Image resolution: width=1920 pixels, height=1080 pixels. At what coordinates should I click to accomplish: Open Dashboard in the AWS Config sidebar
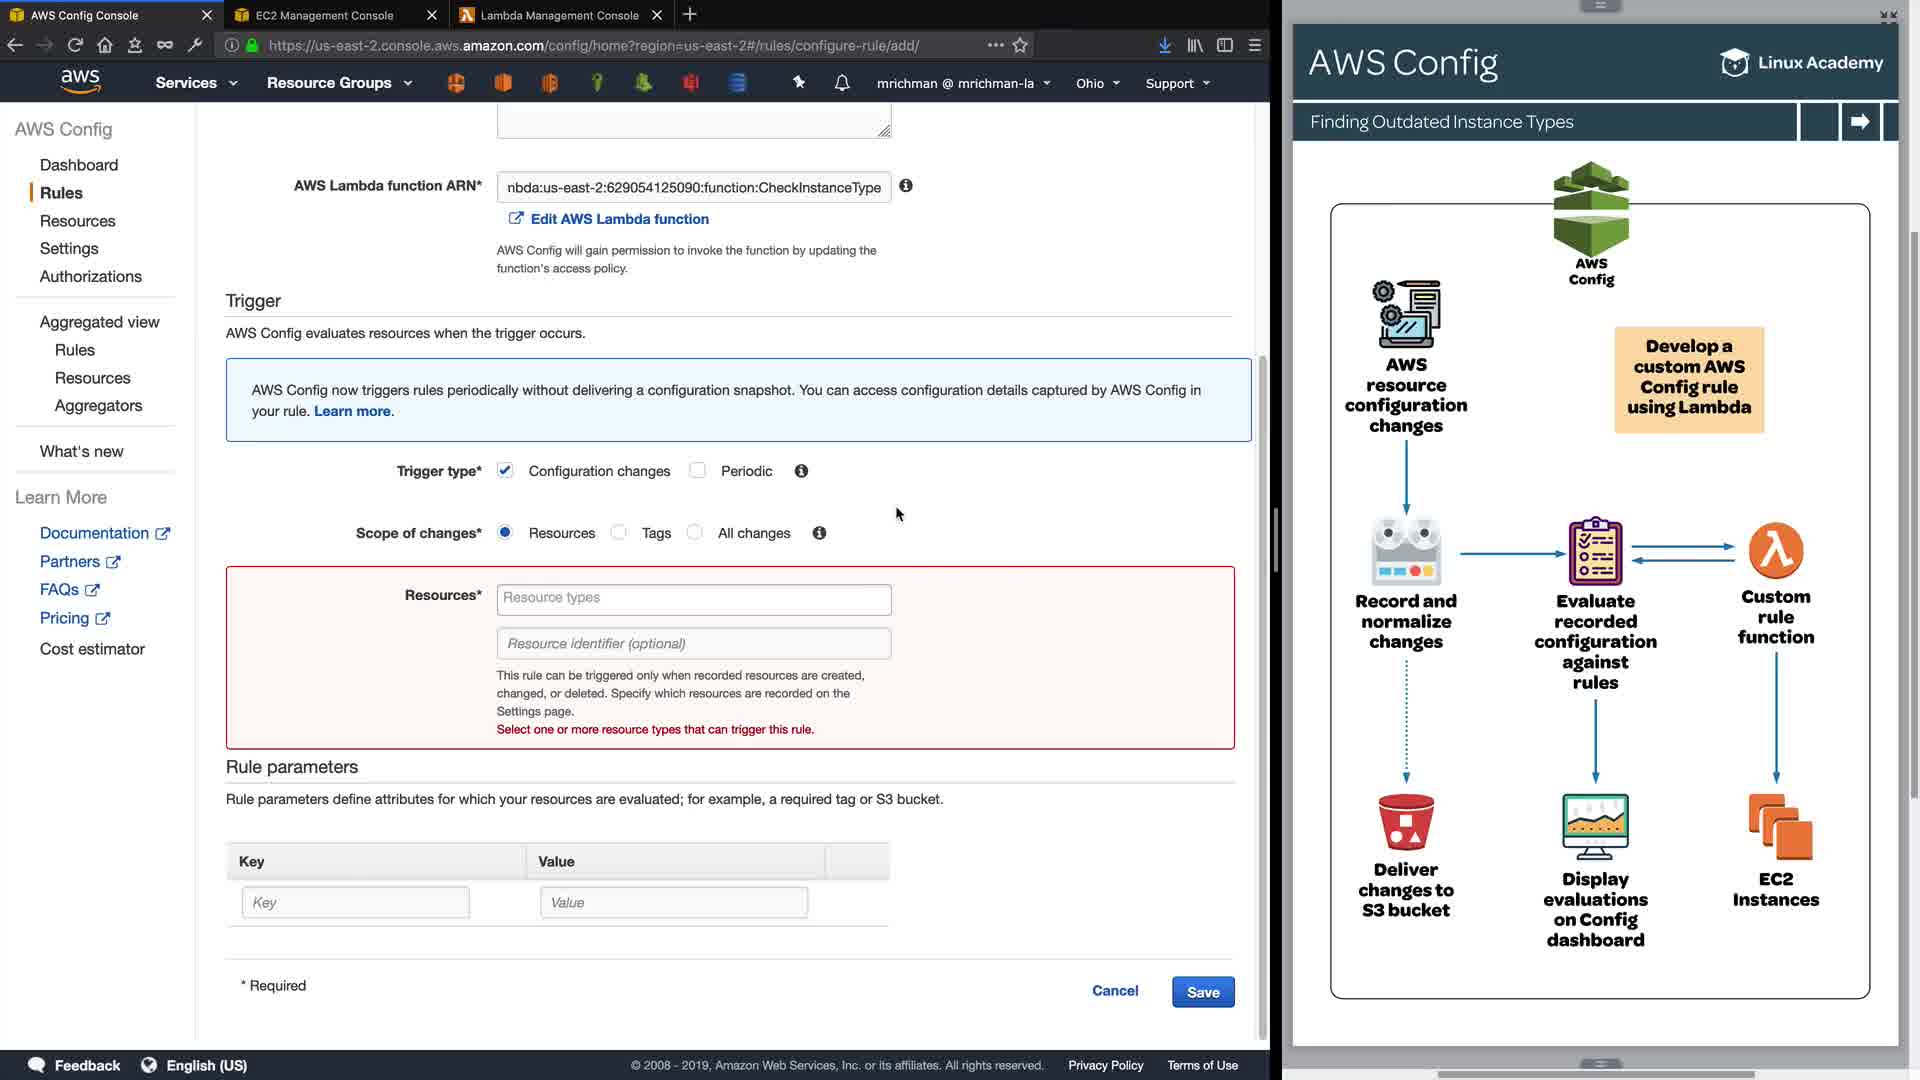[79, 165]
